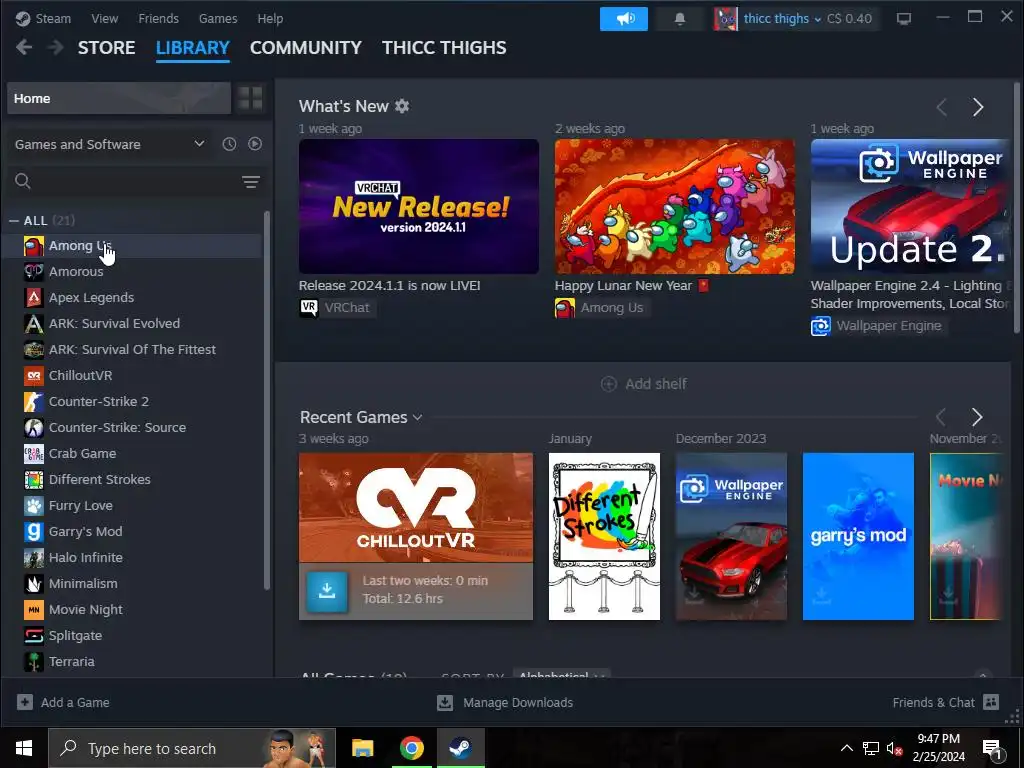Open Chrome from the taskbar
The height and width of the screenshot is (768, 1024).
pyautogui.click(x=411, y=748)
